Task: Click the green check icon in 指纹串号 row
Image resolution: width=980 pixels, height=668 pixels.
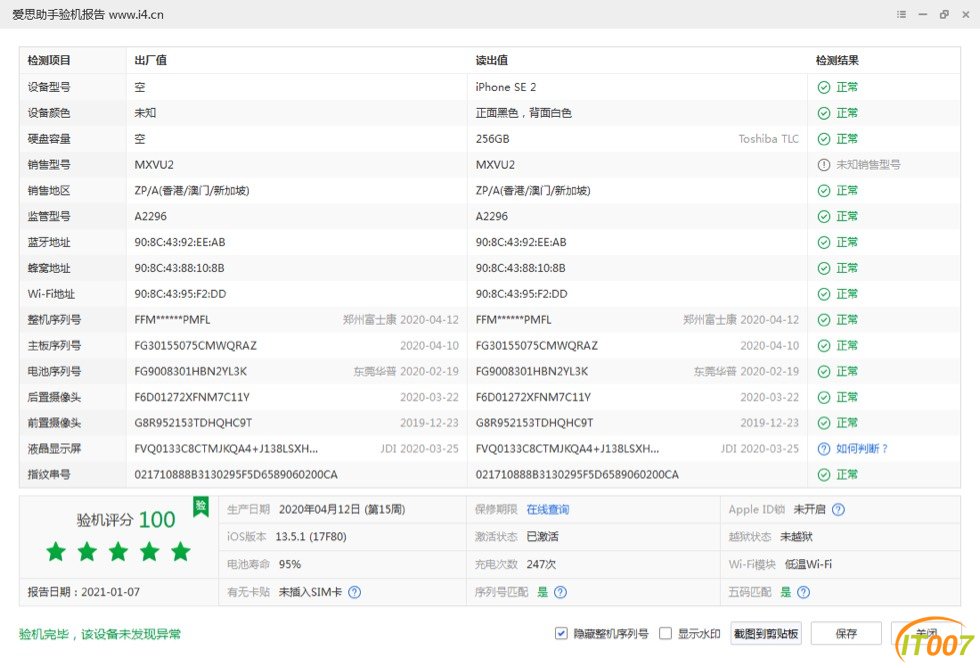Action: click(824, 475)
